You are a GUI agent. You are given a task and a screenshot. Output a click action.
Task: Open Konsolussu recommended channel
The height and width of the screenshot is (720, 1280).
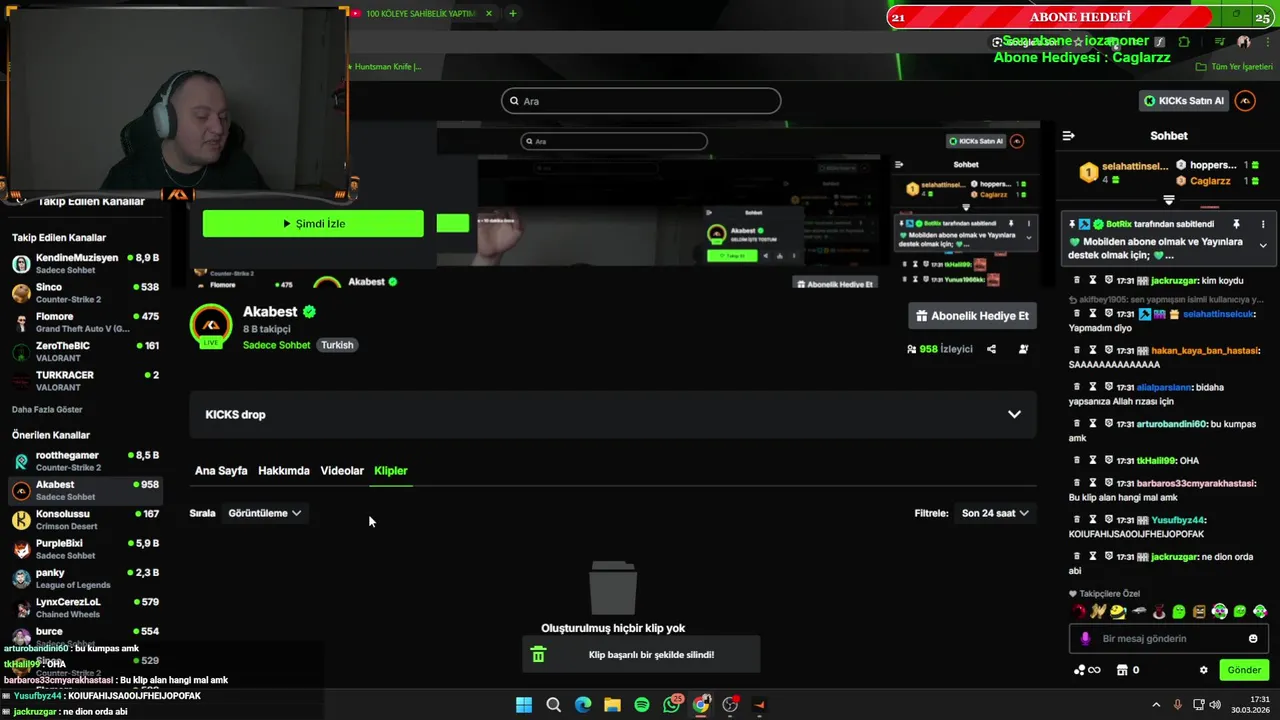pos(85,520)
